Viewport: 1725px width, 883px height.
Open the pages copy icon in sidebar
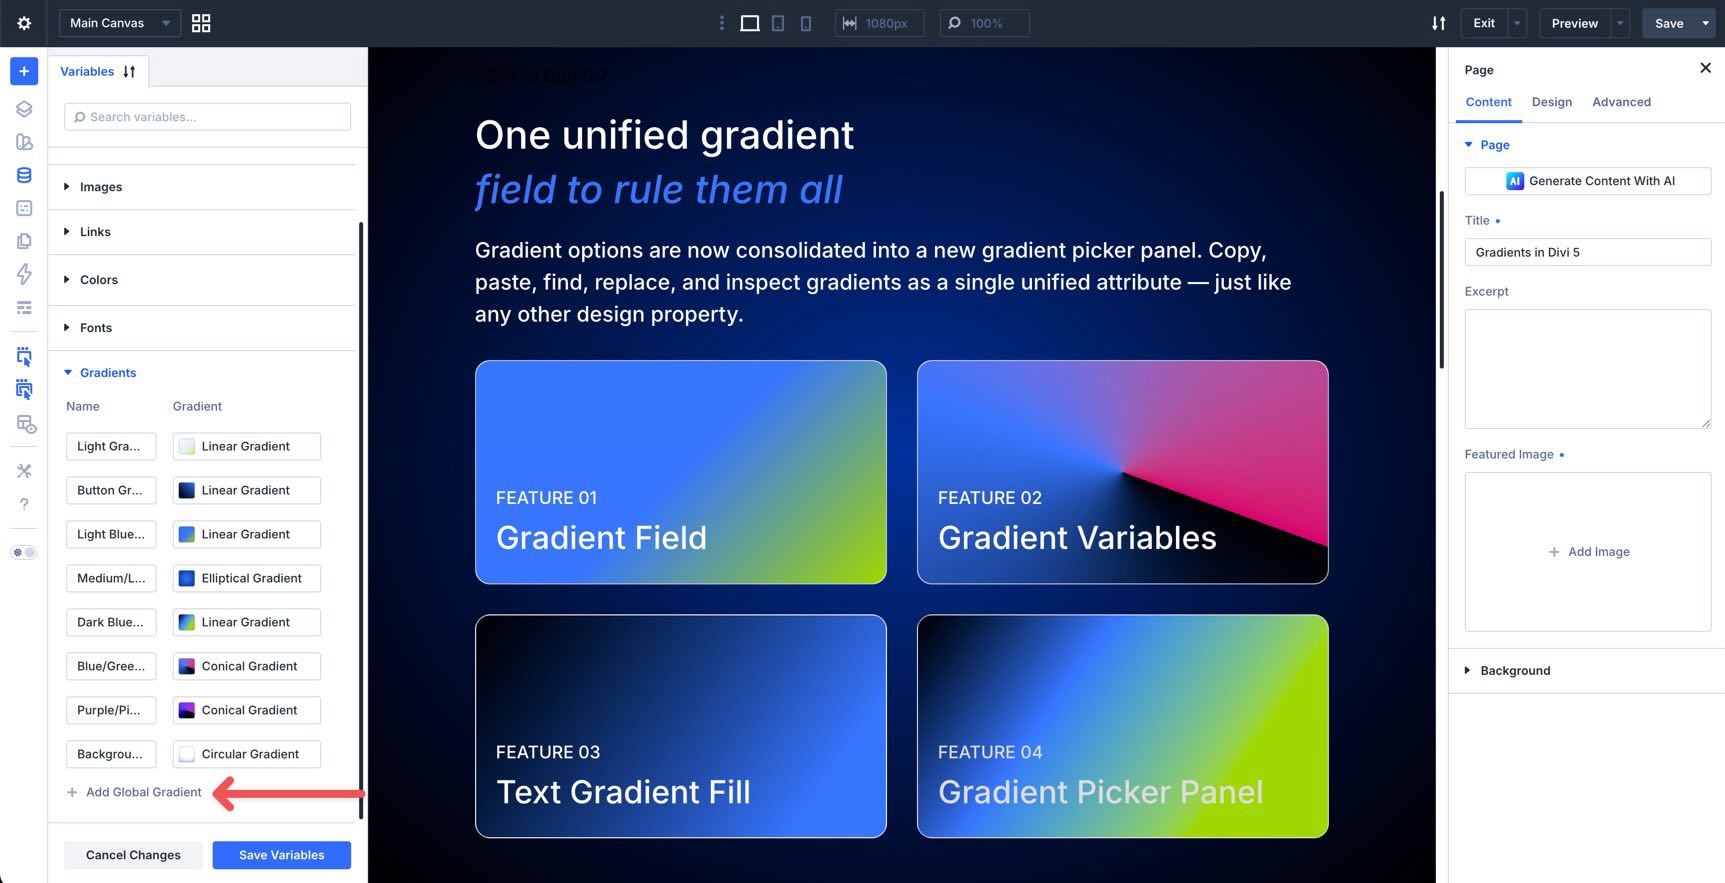pos(24,241)
